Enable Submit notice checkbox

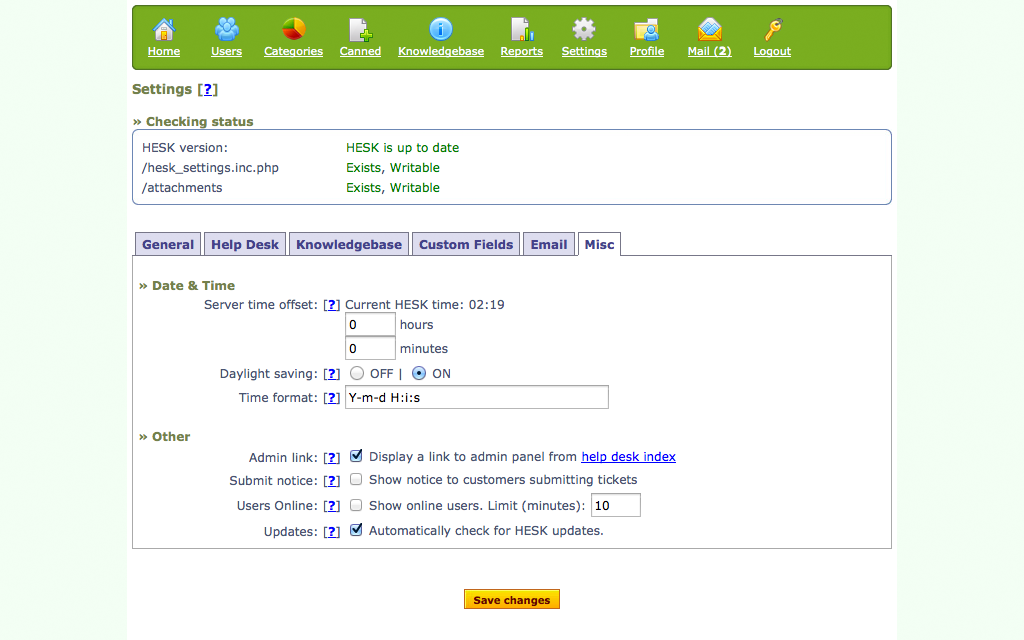point(356,480)
